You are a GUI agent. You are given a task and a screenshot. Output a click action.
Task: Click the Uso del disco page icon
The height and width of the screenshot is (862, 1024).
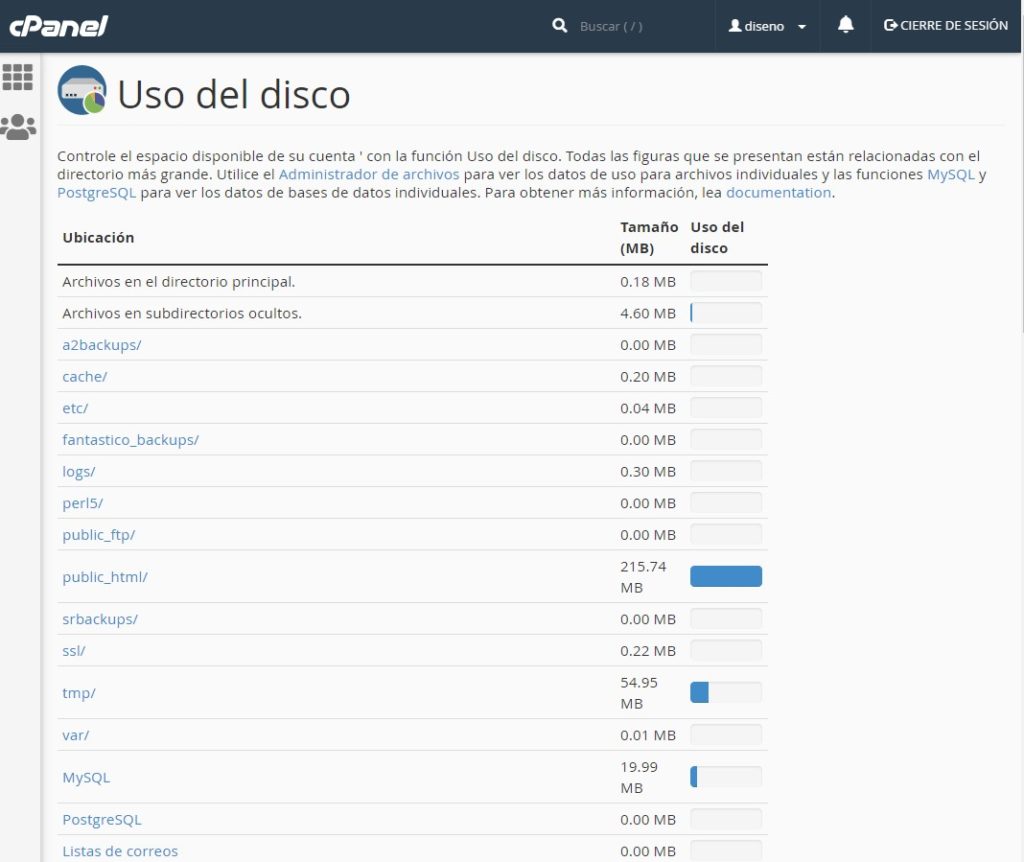[x=82, y=90]
